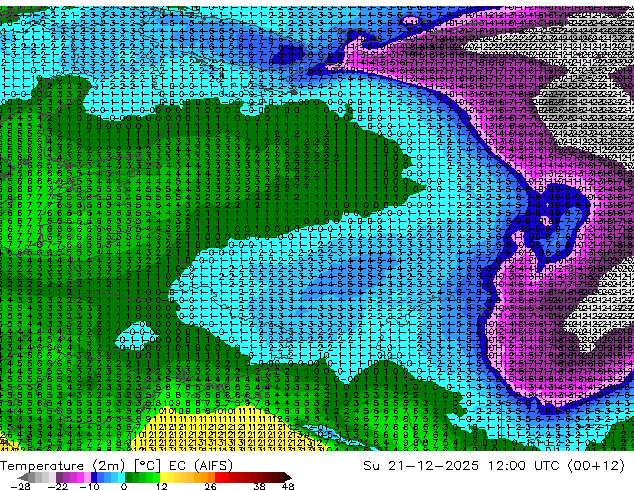
Task: Click the "EC (AIFS)" model label
Action: pyautogui.click(x=201, y=466)
